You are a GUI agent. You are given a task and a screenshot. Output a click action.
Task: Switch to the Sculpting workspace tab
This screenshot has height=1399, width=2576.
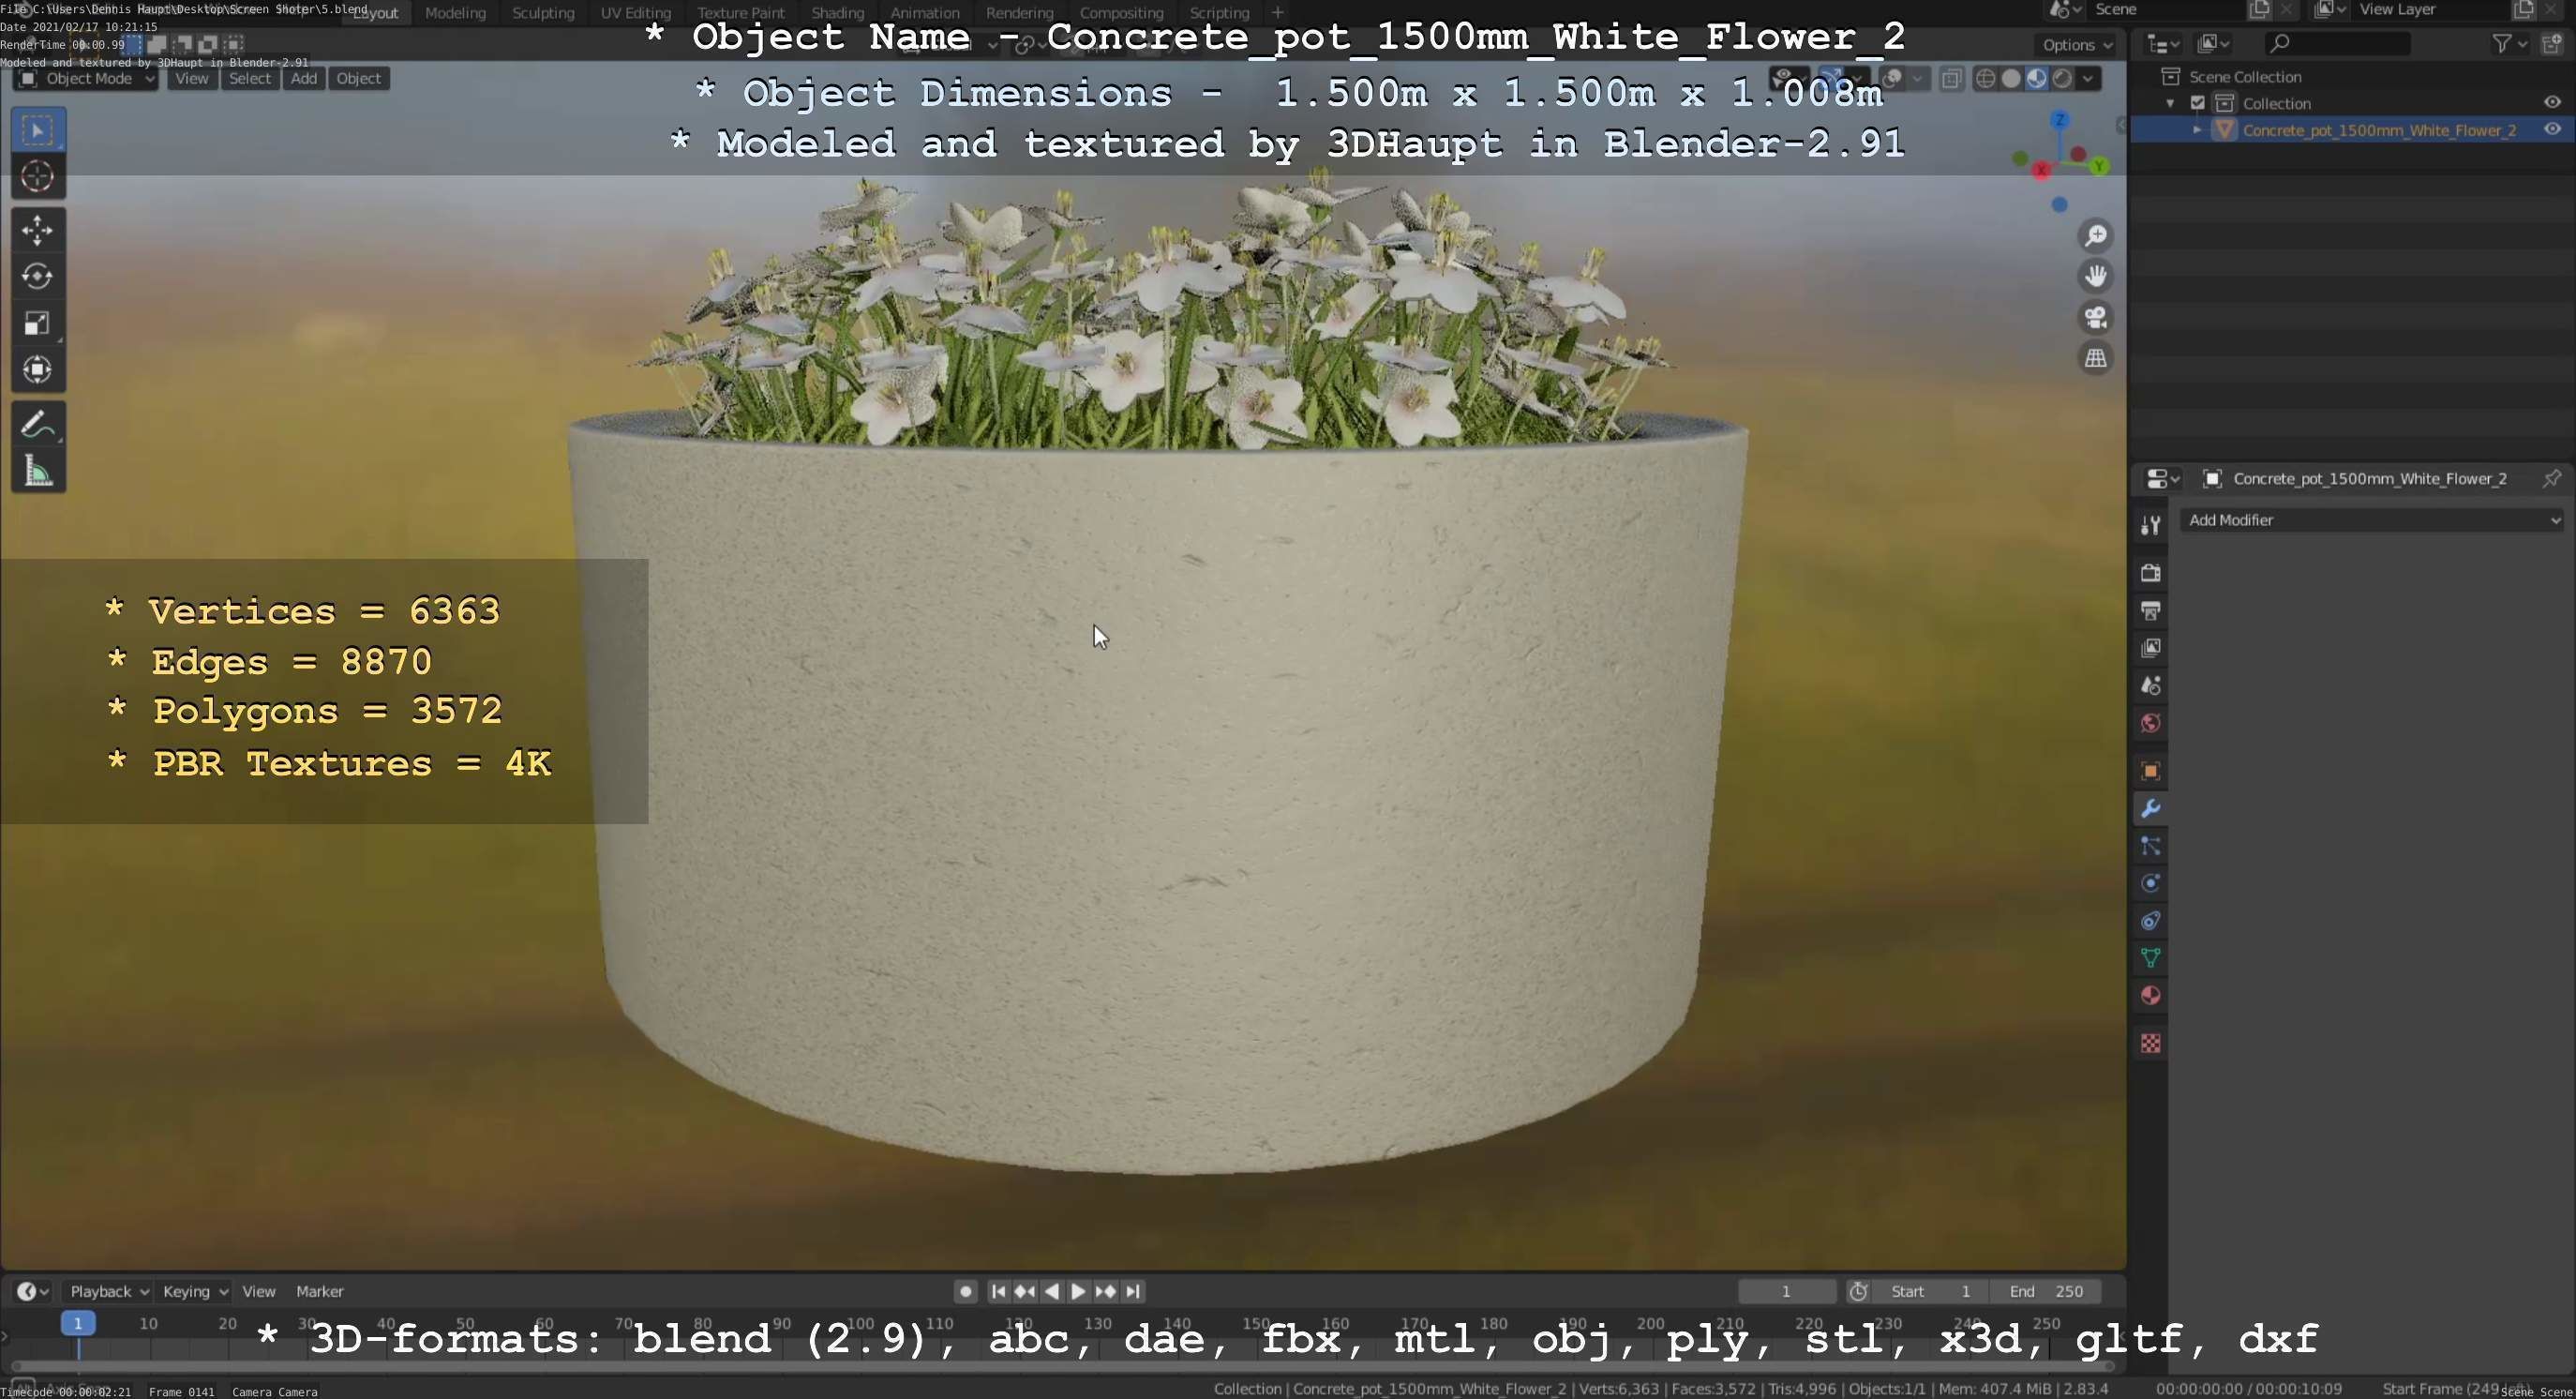543,13
